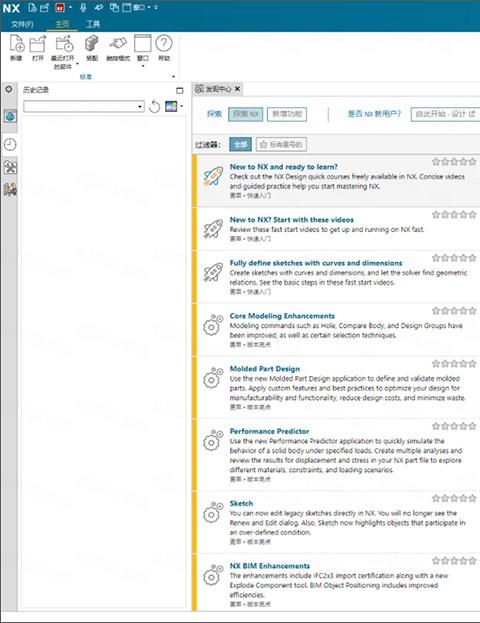Image resolution: width=480 pixels, height=623 pixels.
Task: Toggle 触控模式 touch mode in the ribbon
Action: (x=118, y=48)
